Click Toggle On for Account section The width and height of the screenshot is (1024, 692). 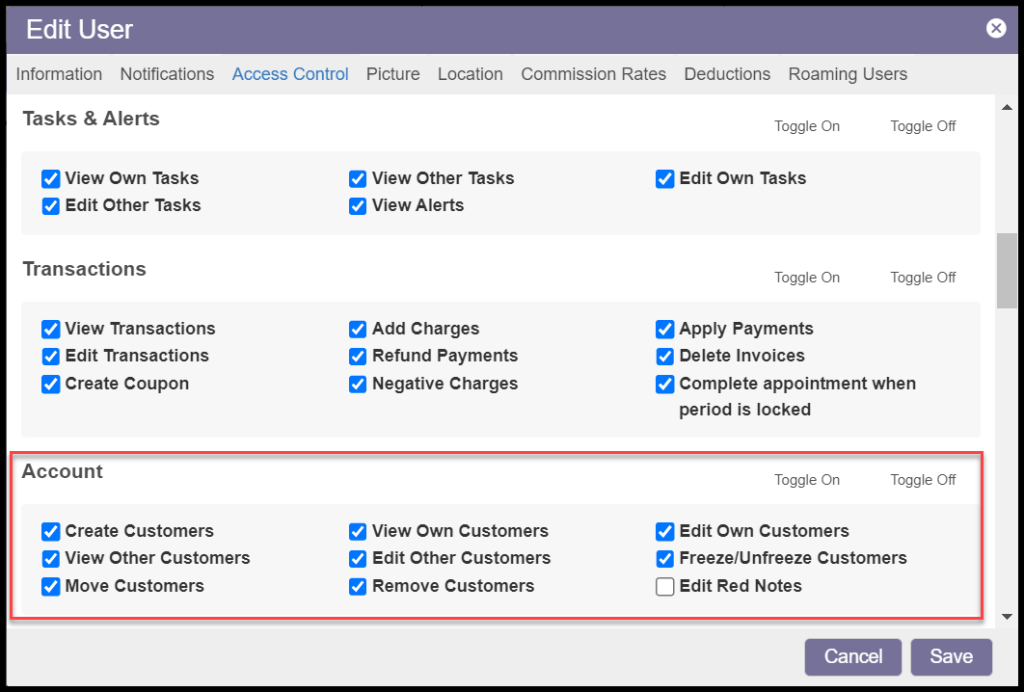click(x=806, y=480)
